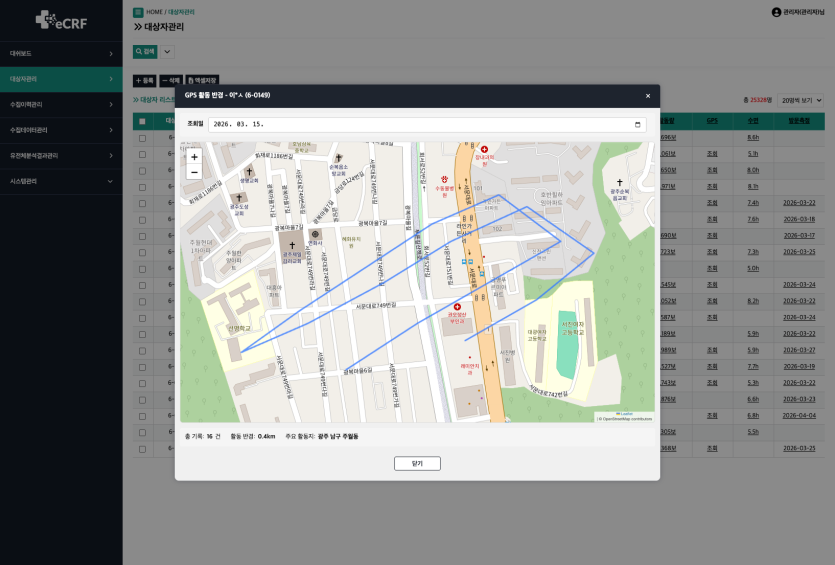Check the last row checkbox in subject list

(x=142, y=449)
